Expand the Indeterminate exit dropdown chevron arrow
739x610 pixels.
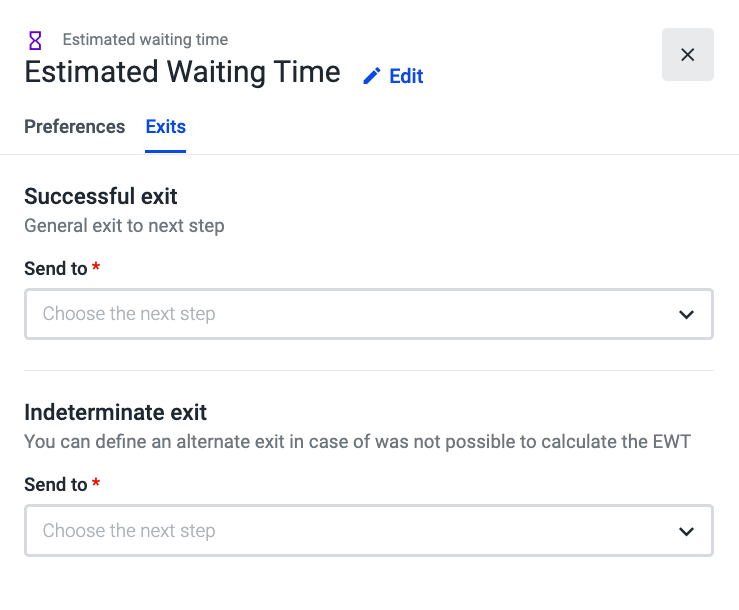pyautogui.click(x=686, y=531)
